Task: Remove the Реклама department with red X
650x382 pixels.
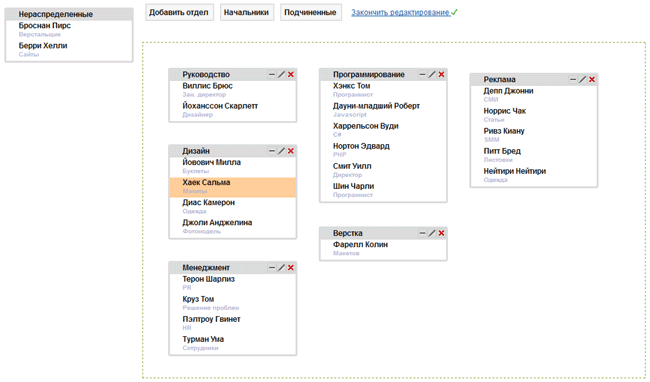Action: 592,80
